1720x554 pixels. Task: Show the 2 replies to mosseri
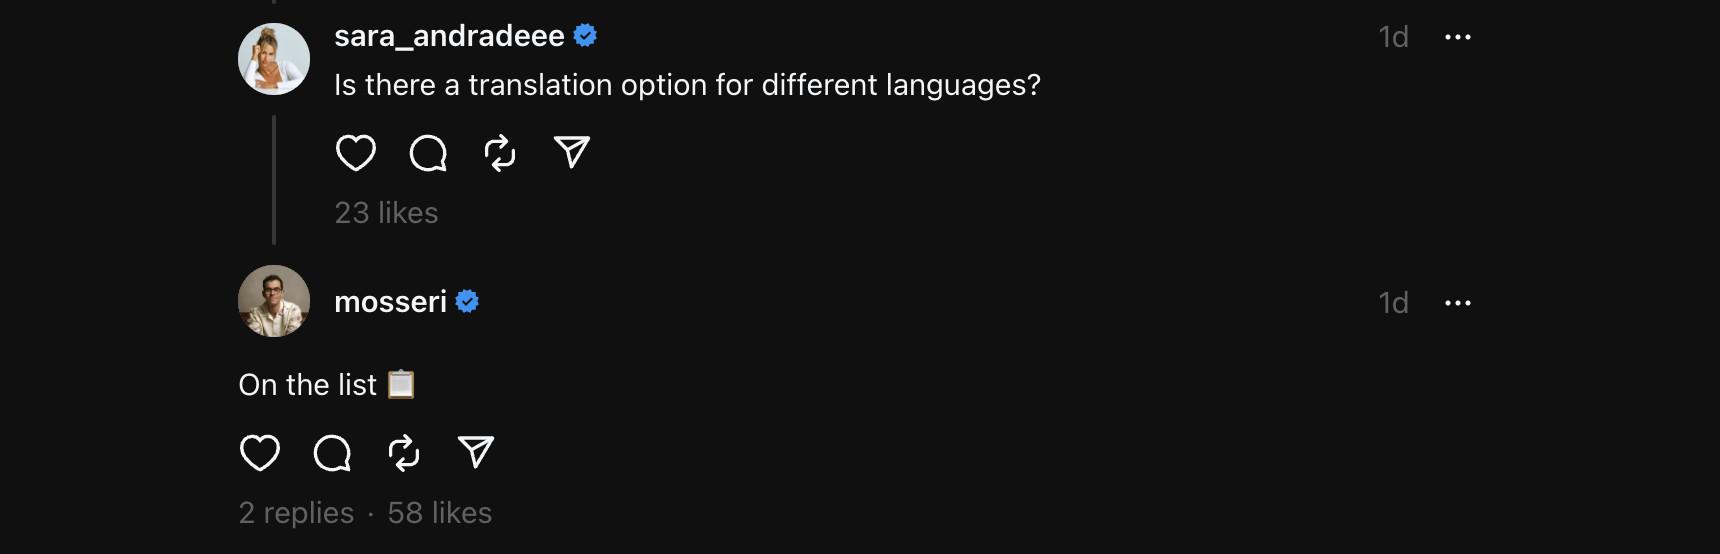296,513
